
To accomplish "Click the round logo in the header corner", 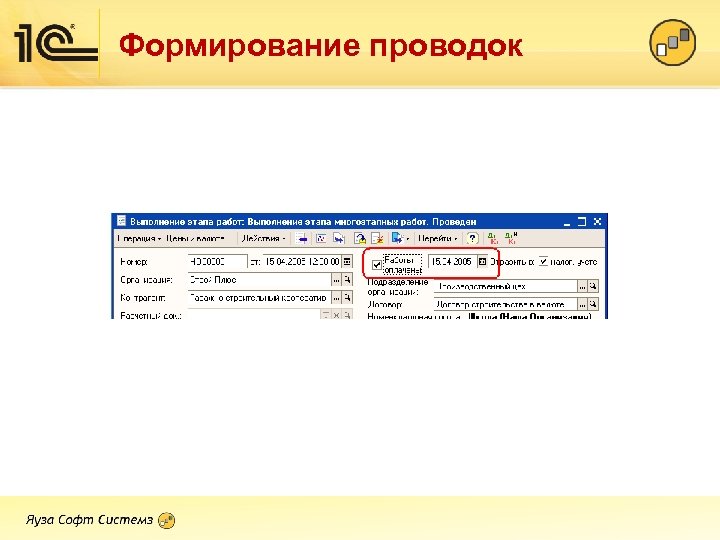I will click(673, 42).
